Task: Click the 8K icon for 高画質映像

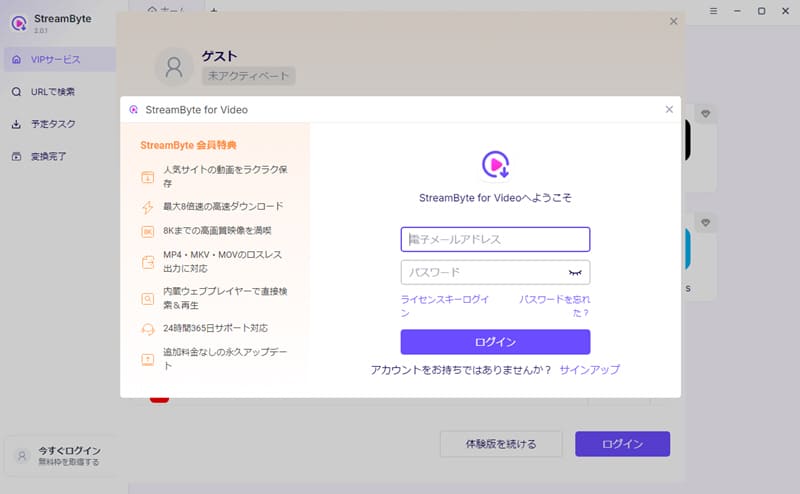Action: click(x=147, y=232)
